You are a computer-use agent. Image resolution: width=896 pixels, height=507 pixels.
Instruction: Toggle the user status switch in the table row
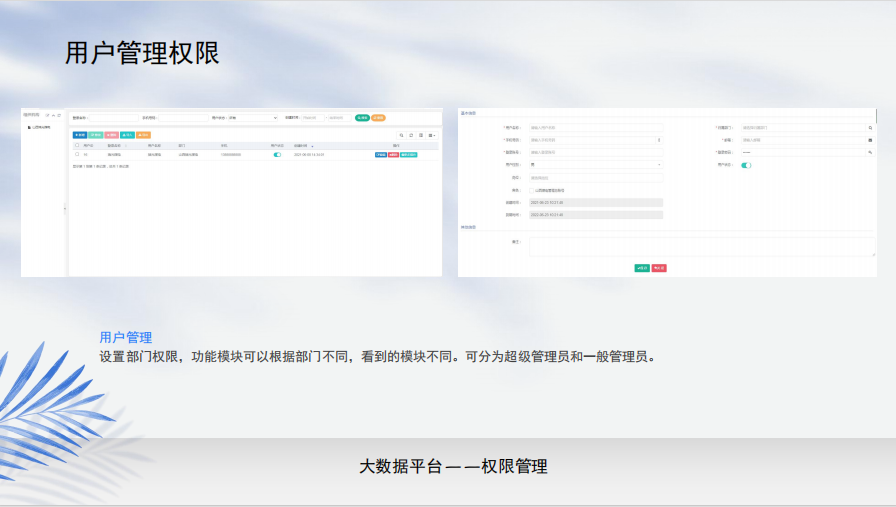click(x=277, y=155)
